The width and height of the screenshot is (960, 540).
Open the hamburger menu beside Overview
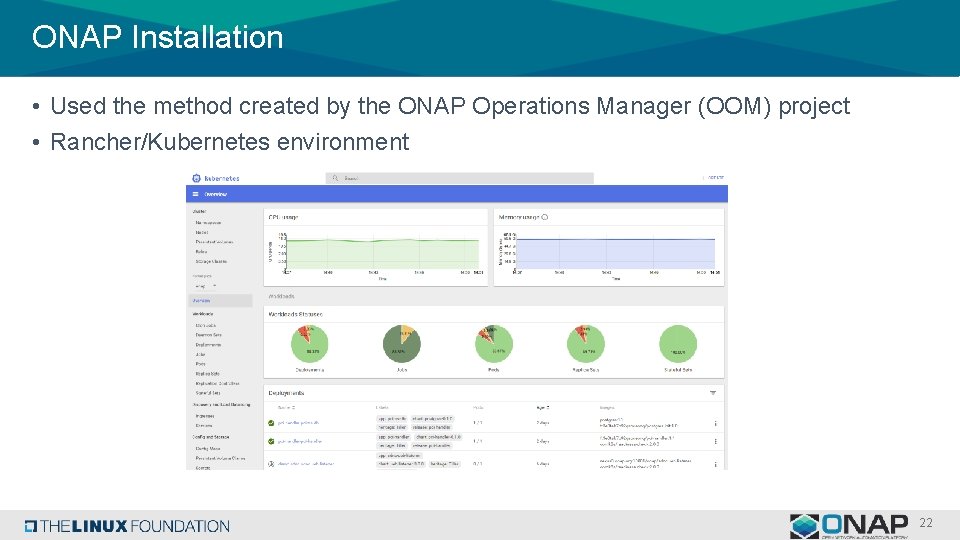[x=195, y=194]
